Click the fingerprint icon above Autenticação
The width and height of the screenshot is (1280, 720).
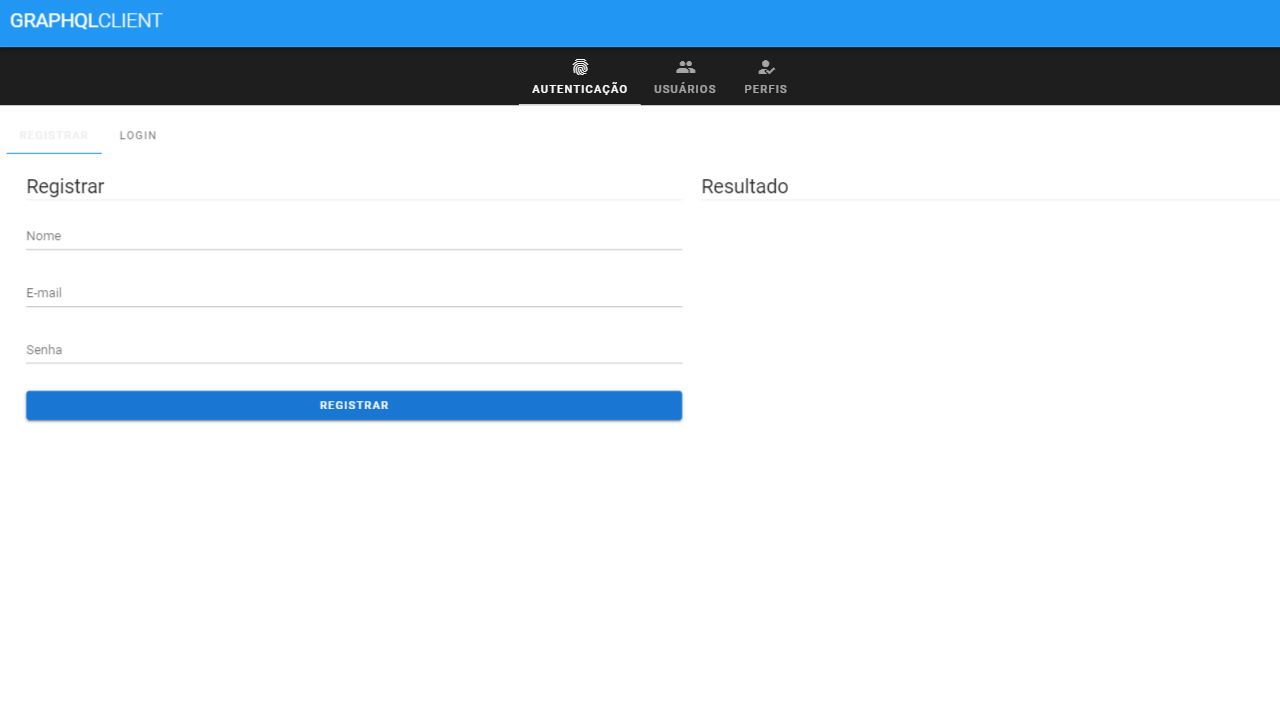580,67
